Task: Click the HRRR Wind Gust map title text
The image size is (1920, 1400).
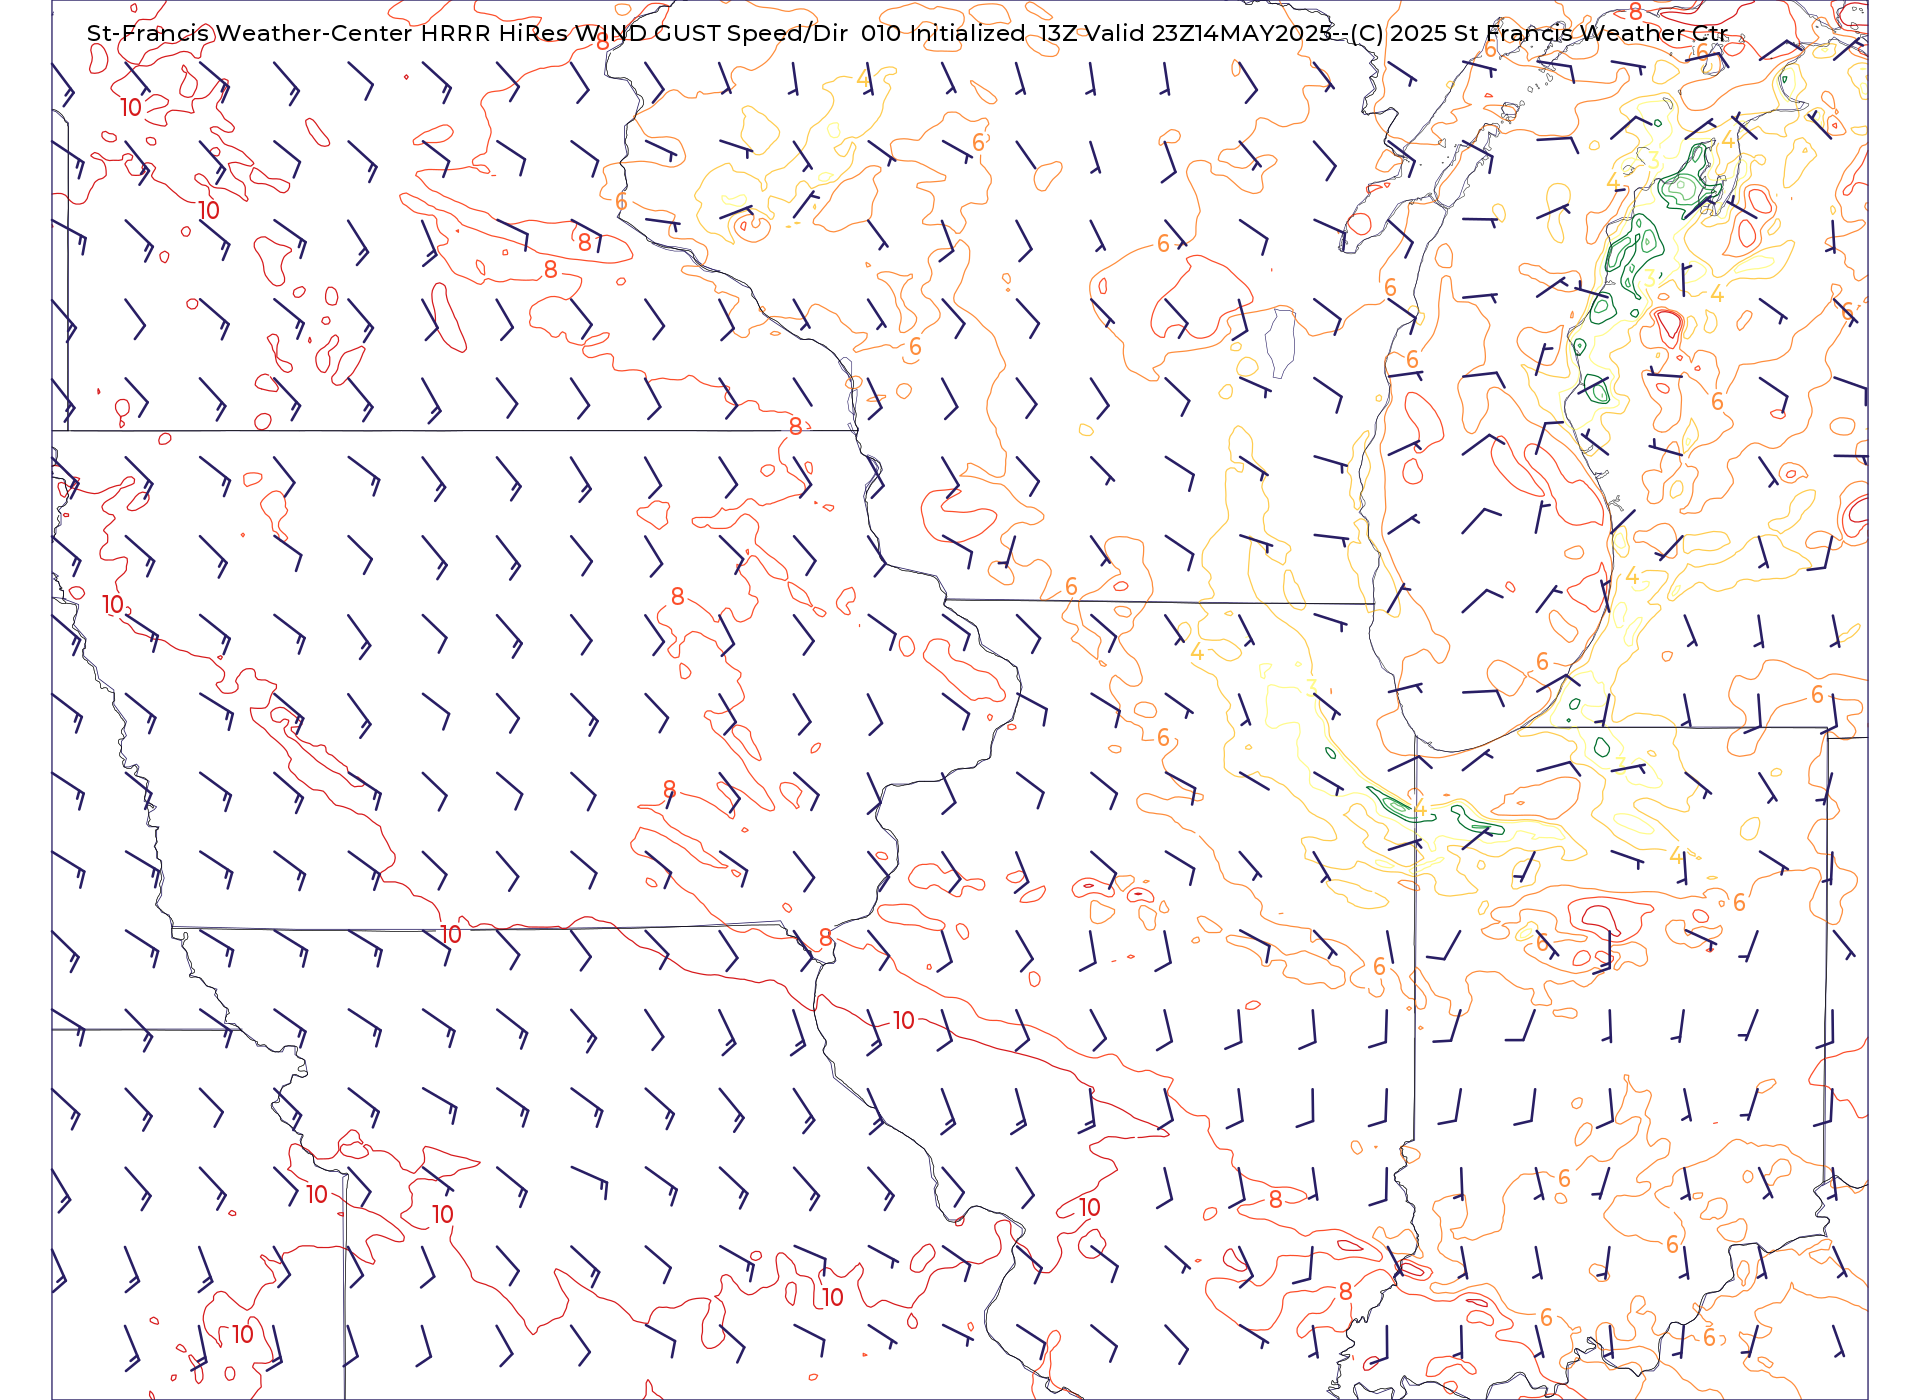Action: pos(907,33)
